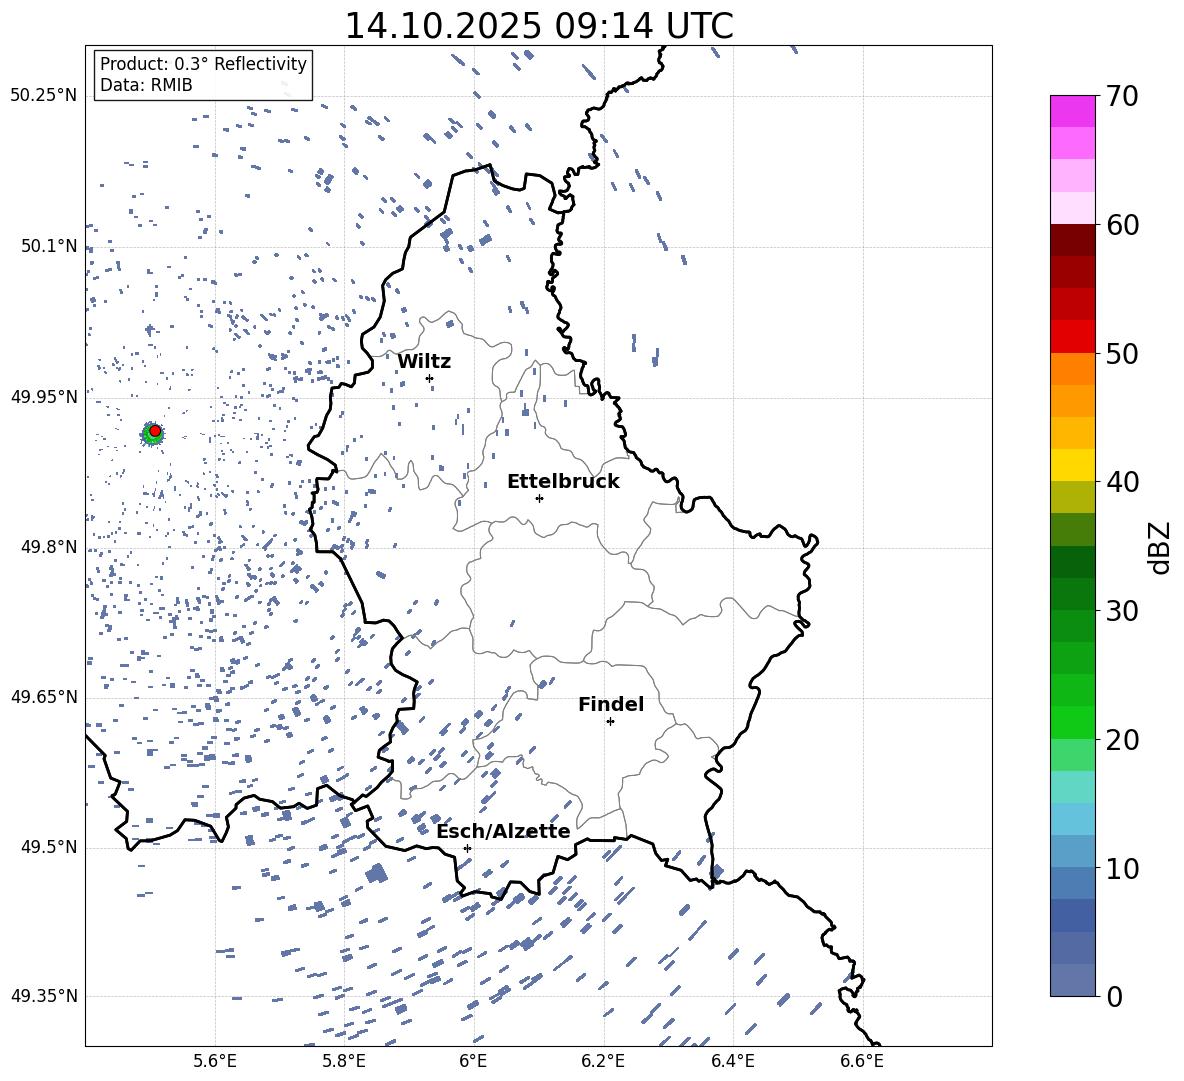1184x1081 pixels.
Task: Click the 50 dBZ colorbar label
Action: point(1121,353)
